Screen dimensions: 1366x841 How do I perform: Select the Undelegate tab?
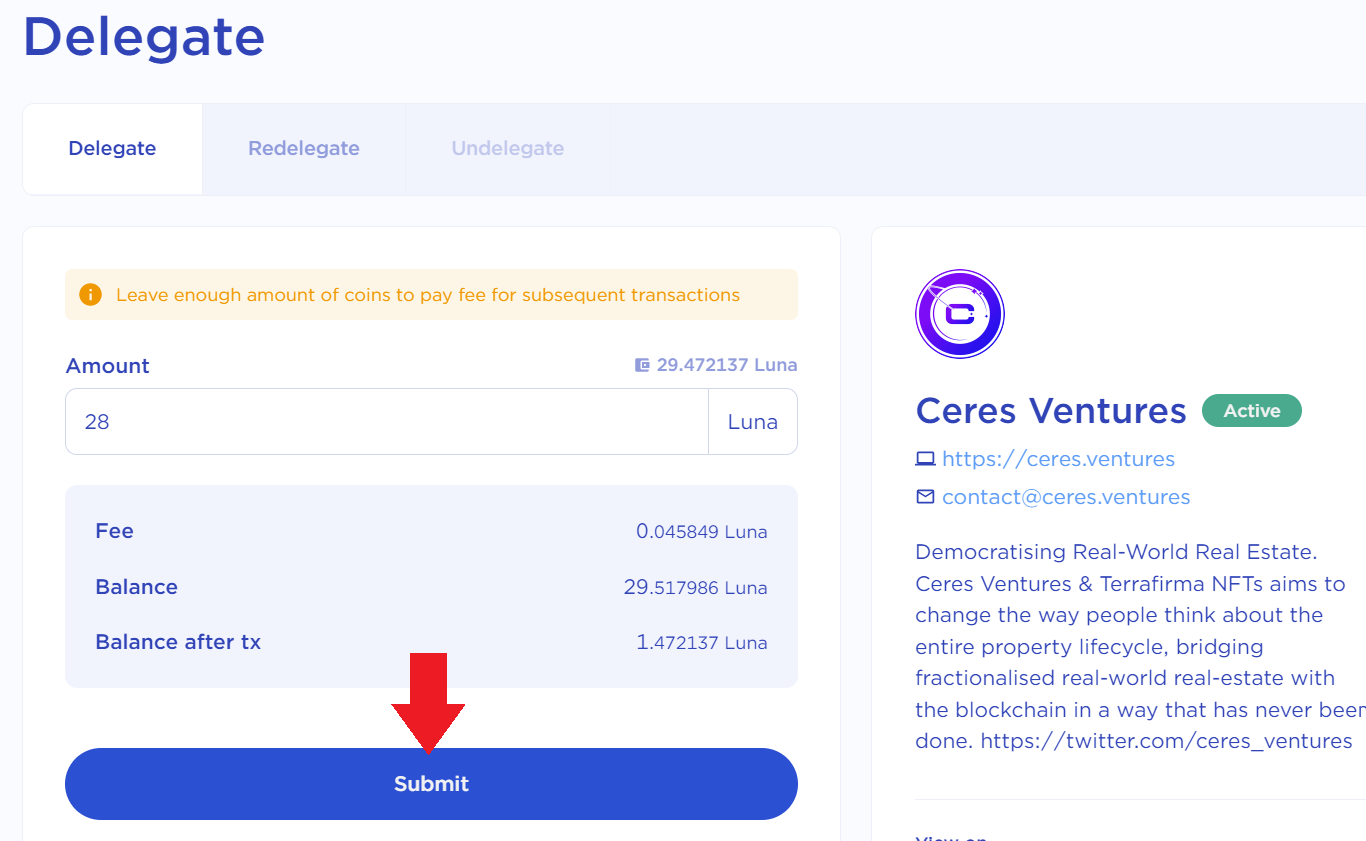click(x=507, y=149)
